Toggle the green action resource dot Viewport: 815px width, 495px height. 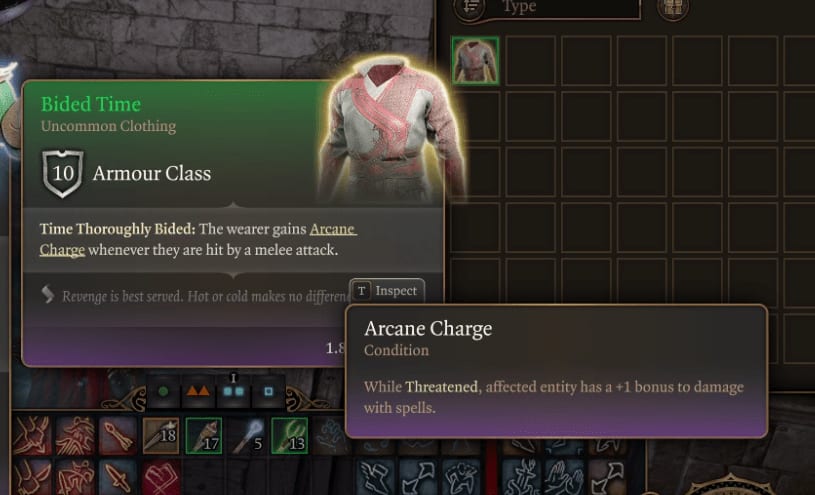pos(163,391)
